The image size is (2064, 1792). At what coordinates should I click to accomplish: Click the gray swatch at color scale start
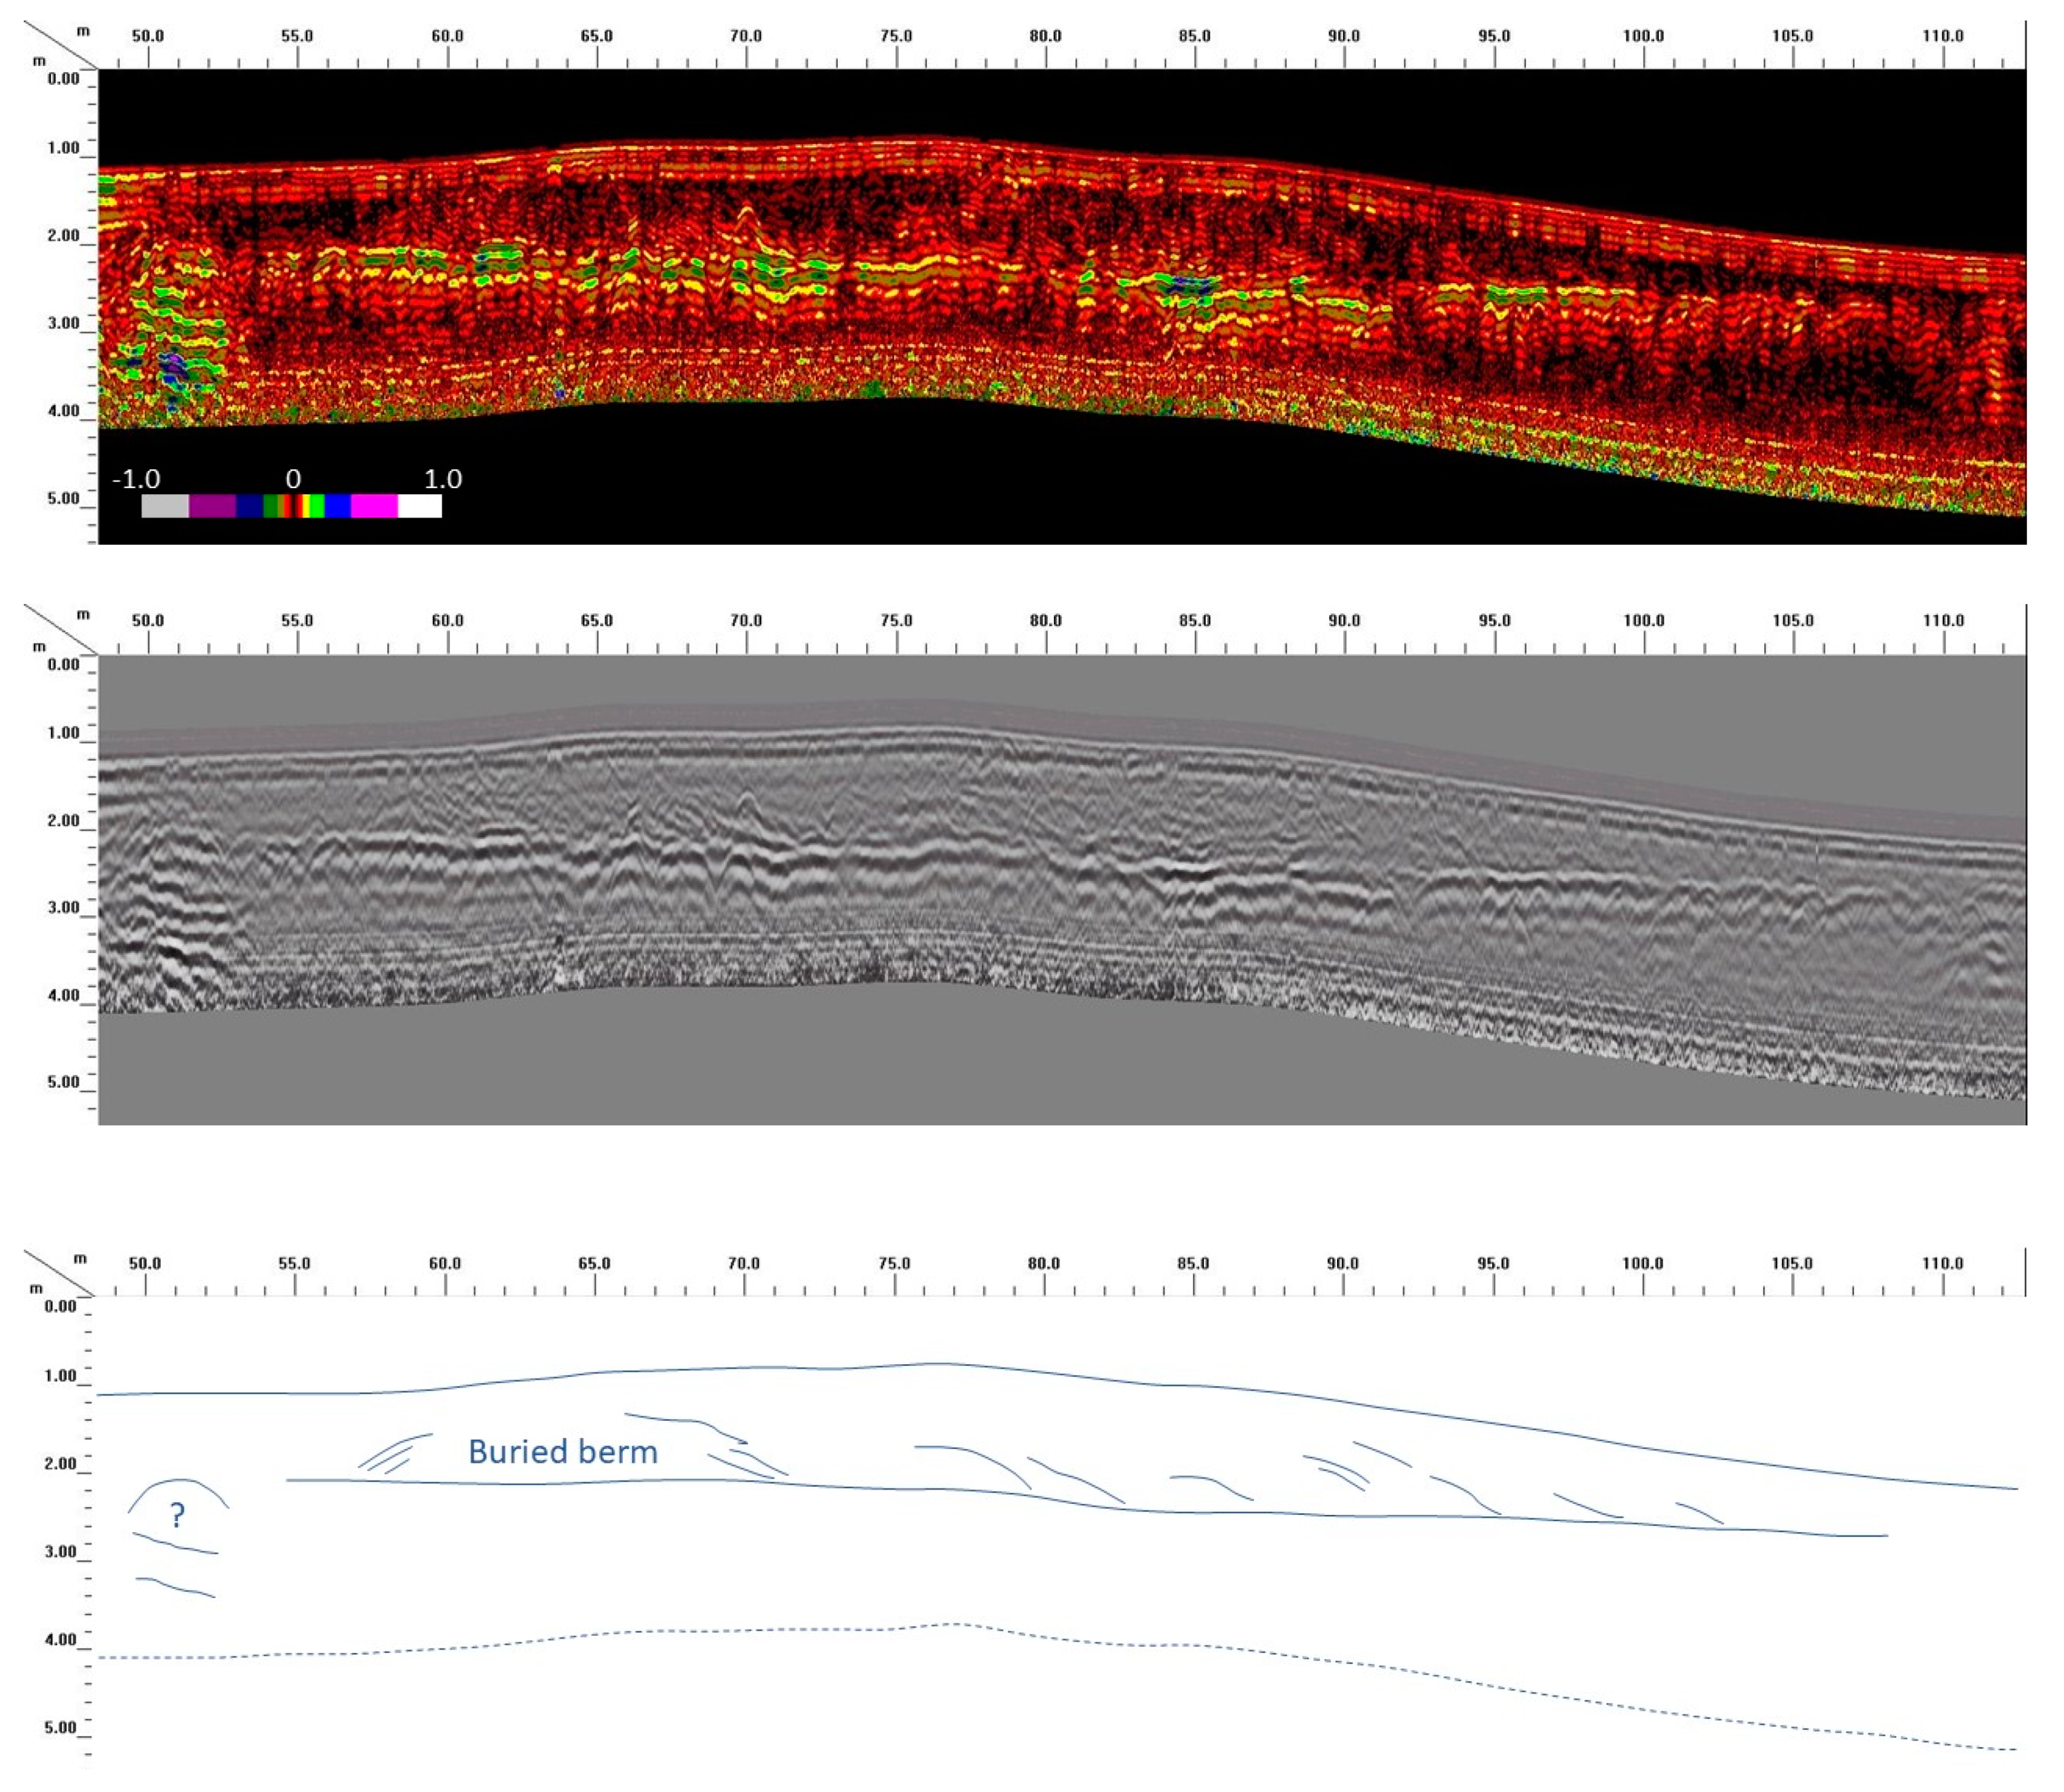165,506
